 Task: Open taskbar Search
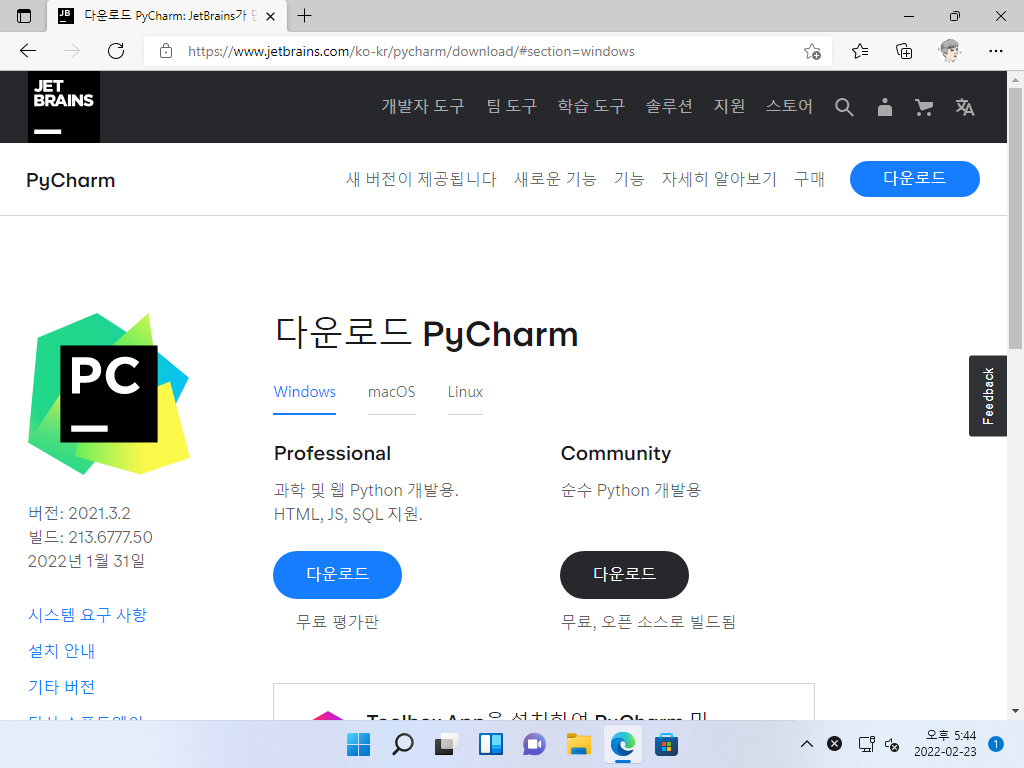point(402,744)
